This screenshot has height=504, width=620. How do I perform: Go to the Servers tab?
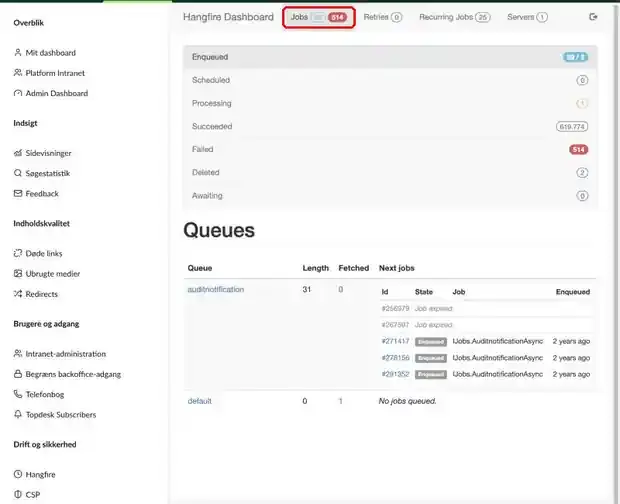point(527,17)
